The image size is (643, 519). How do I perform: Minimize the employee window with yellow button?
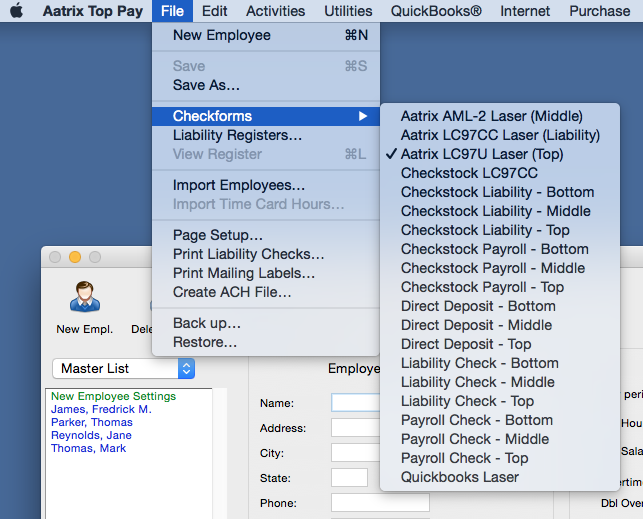(75, 257)
